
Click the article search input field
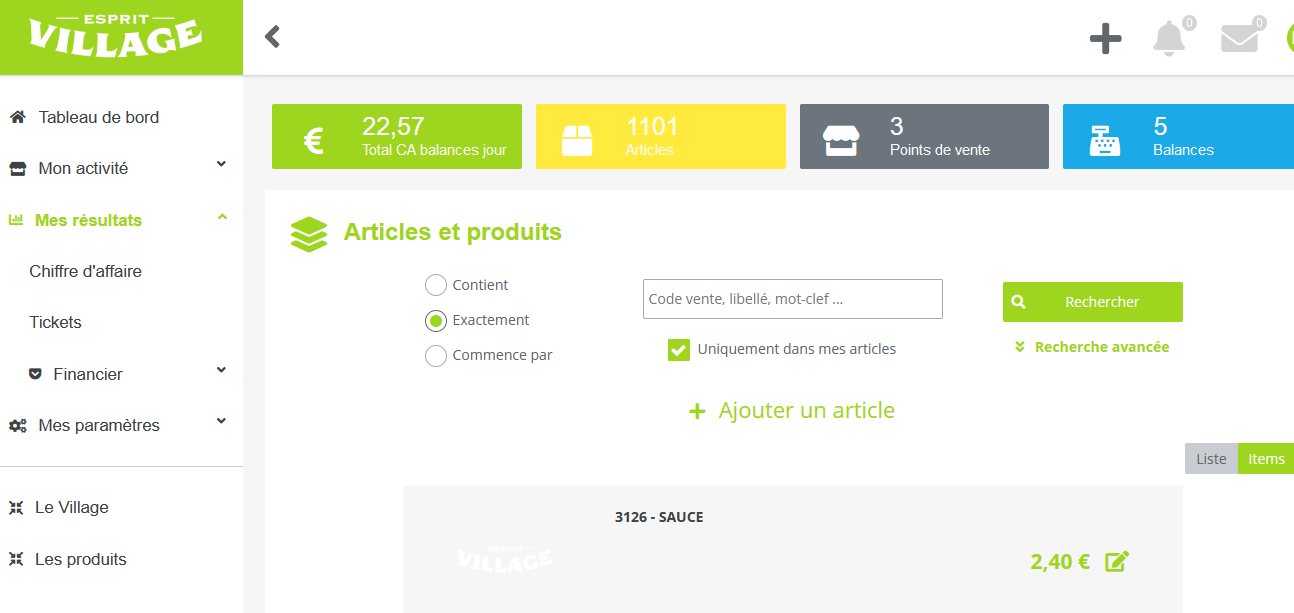(792, 299)
